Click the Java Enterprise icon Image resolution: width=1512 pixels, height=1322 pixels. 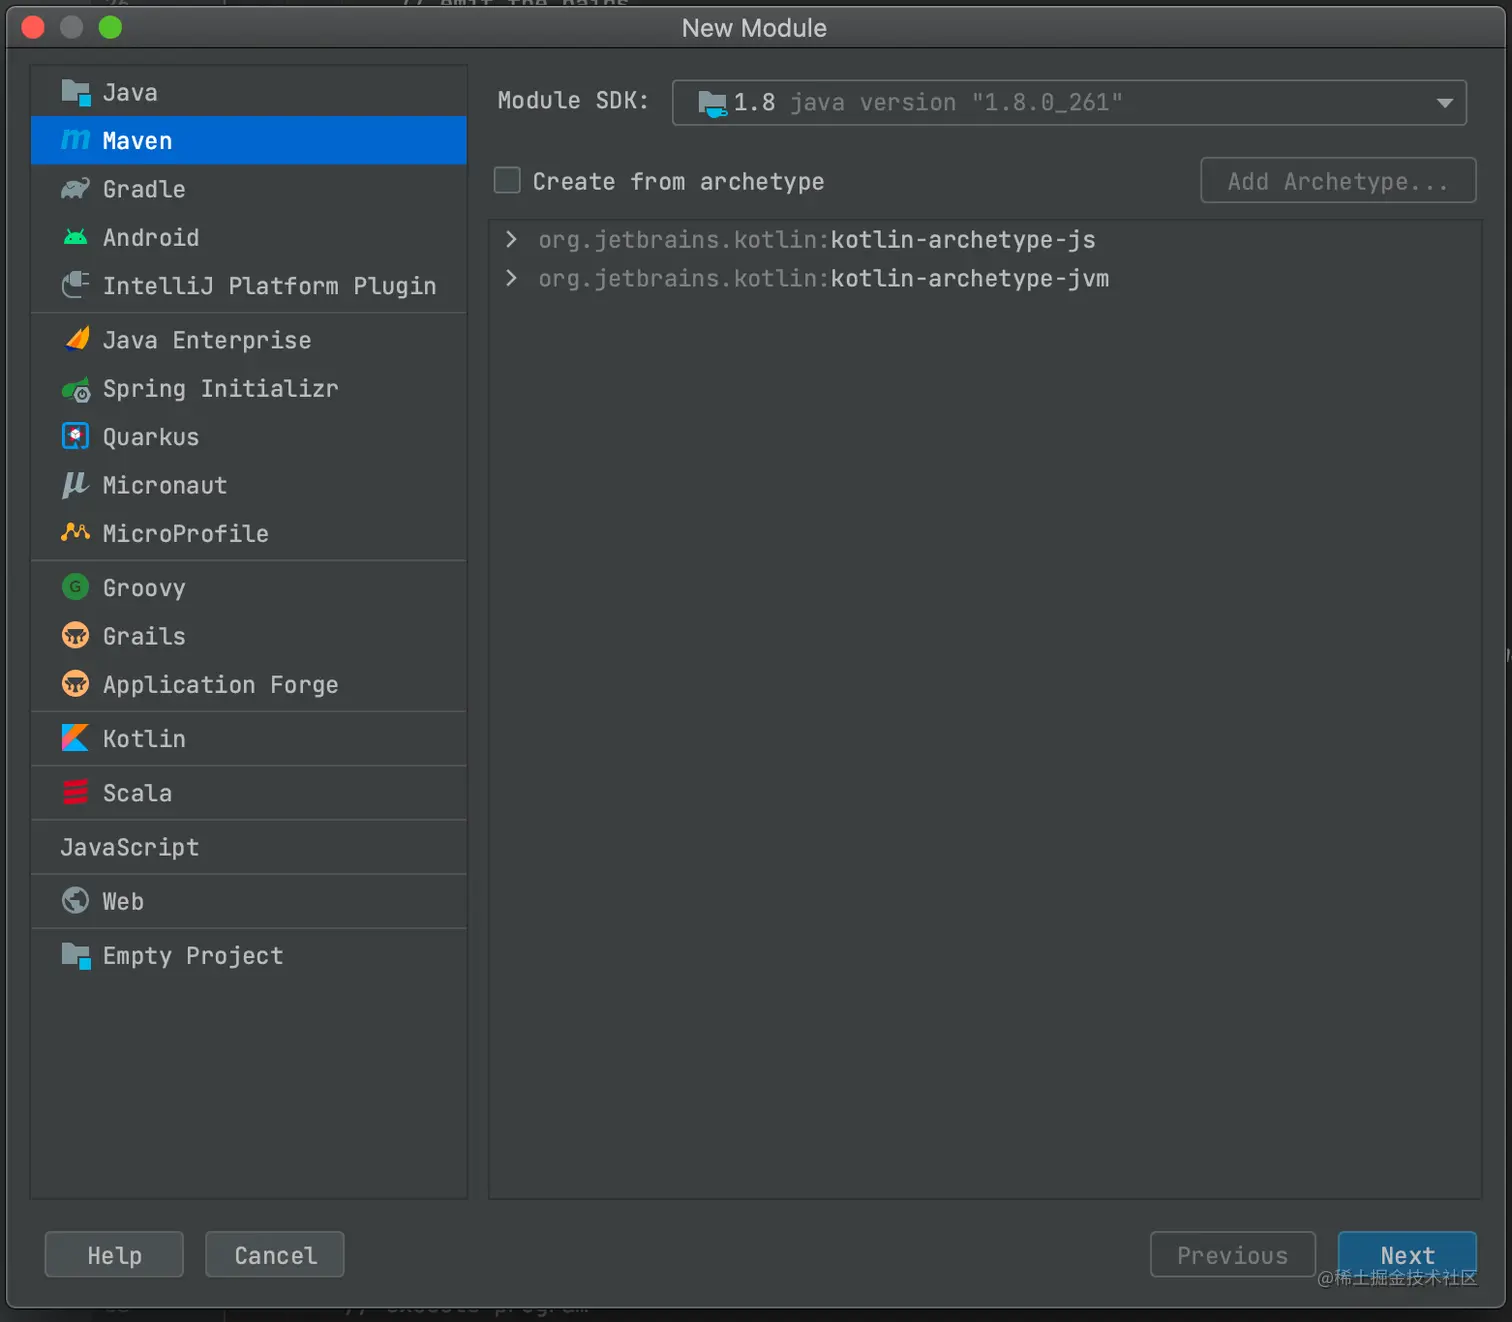click(x=76, y=340)
